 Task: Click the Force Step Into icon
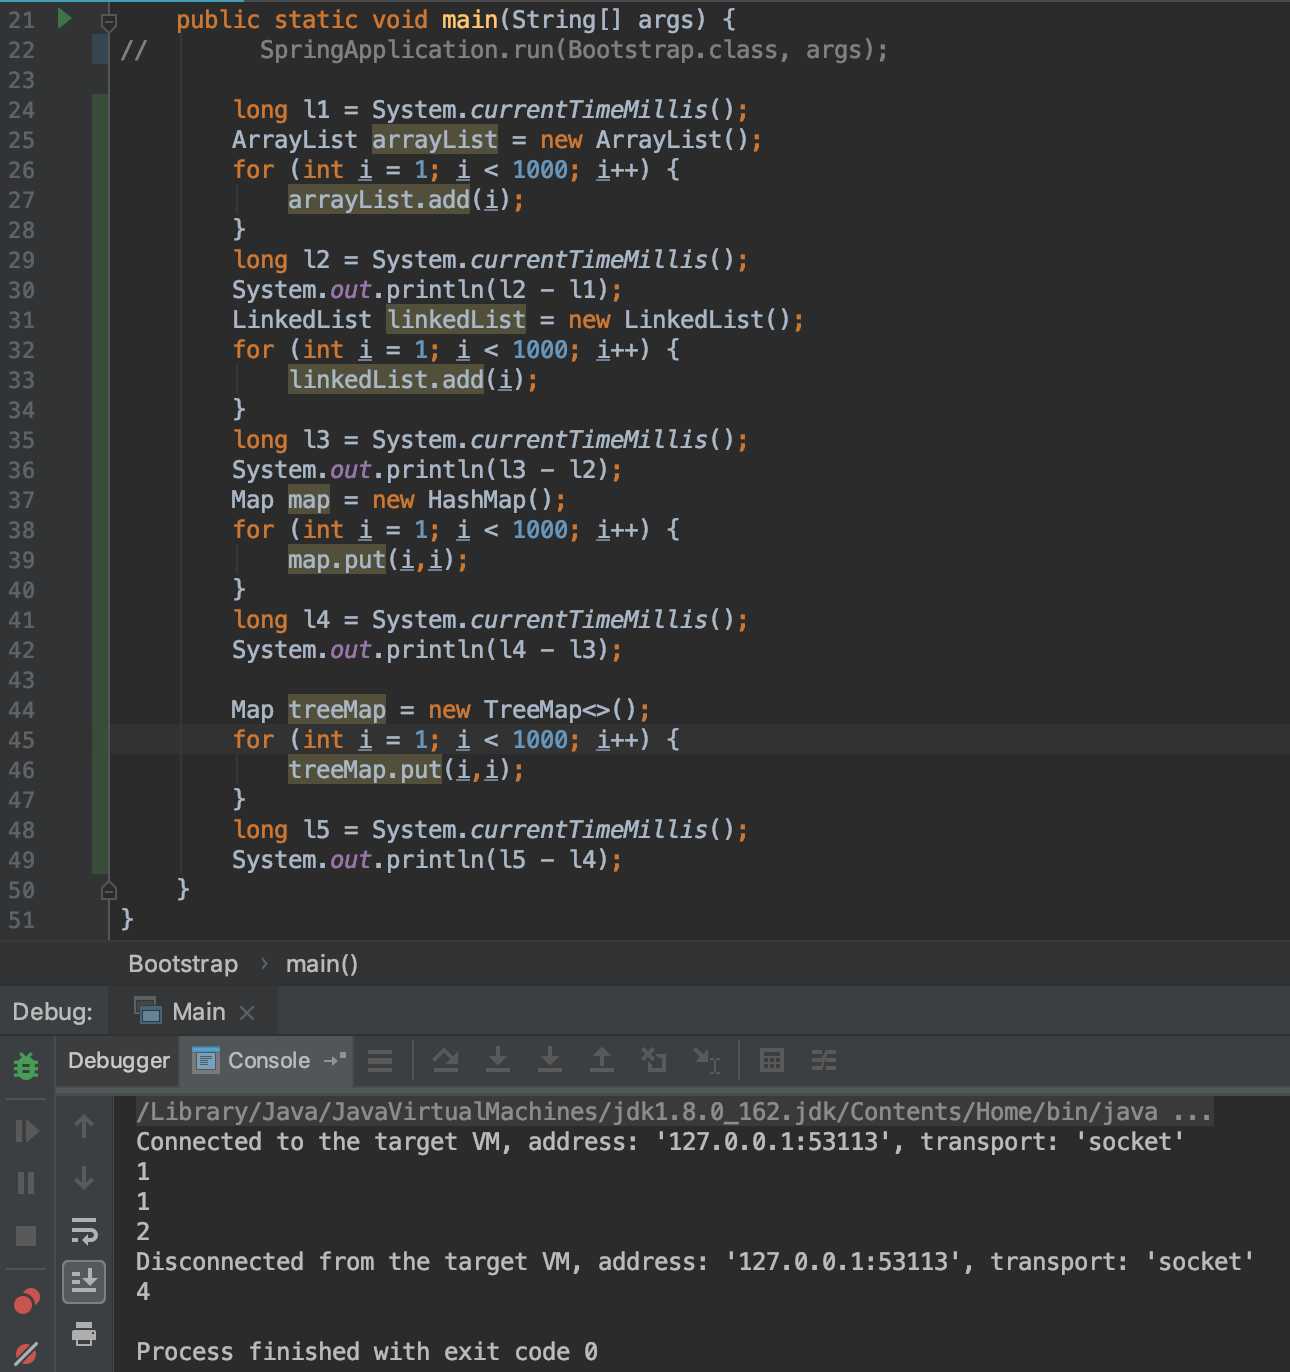[x=550, y=1060]
